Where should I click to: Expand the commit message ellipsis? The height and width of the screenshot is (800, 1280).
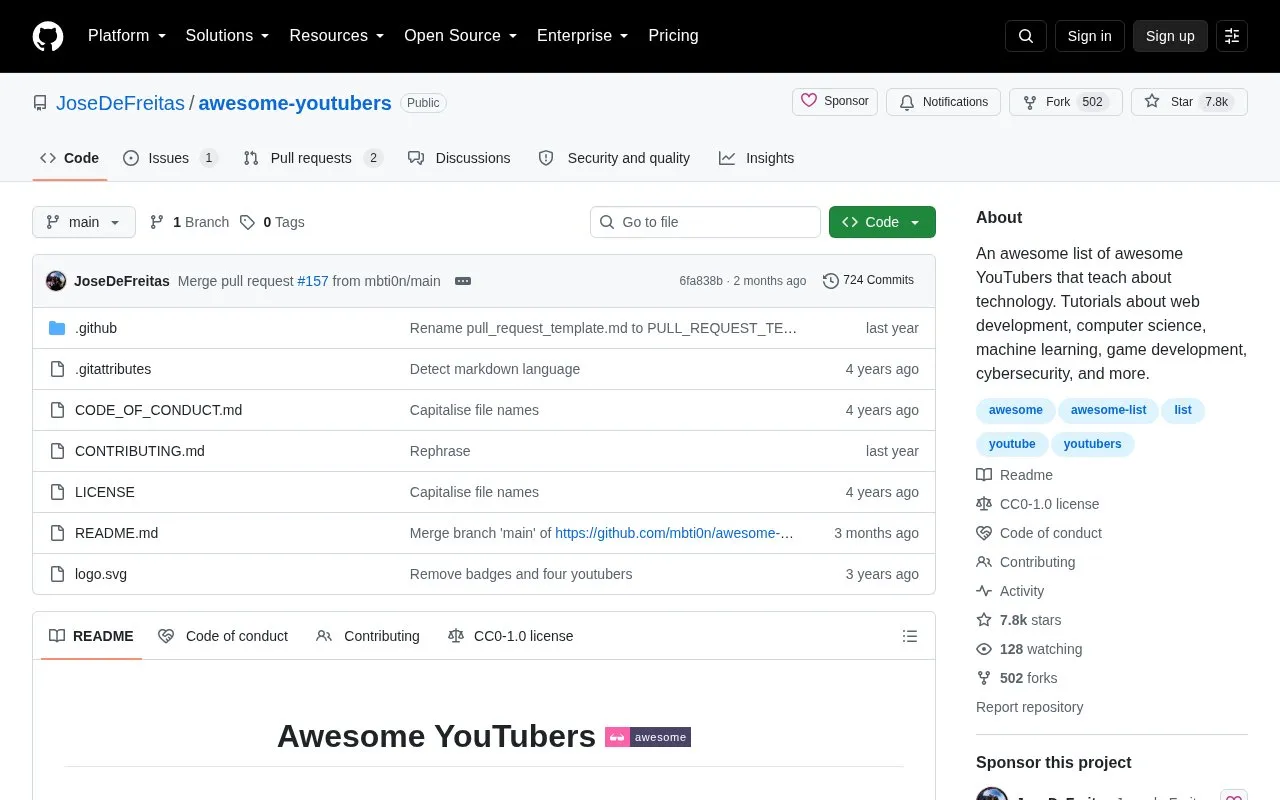[463, 281]
